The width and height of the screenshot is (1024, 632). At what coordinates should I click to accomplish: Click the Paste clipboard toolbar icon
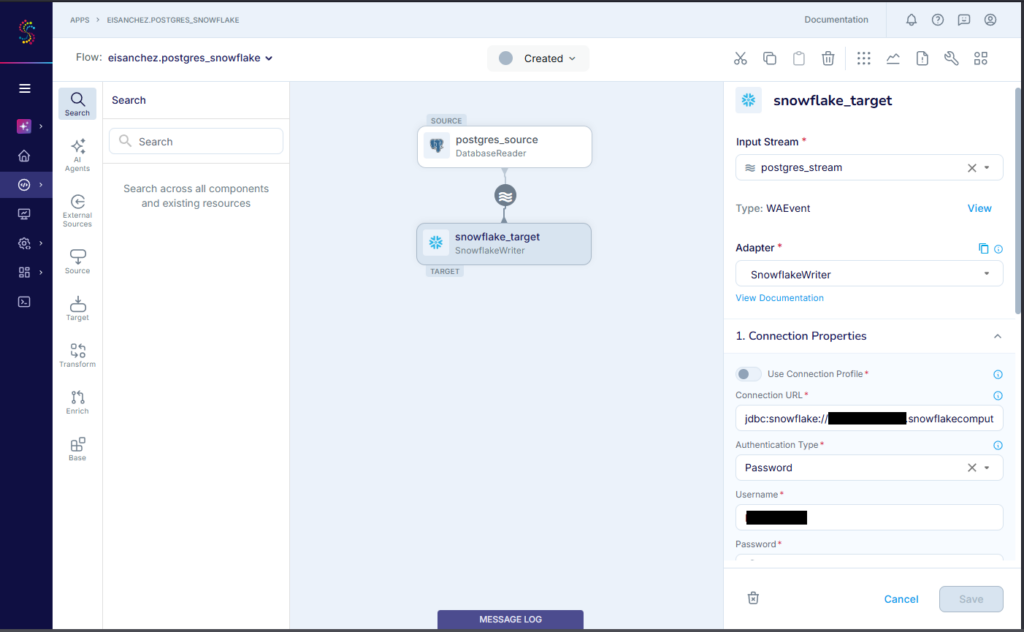[x=799, y=59]
